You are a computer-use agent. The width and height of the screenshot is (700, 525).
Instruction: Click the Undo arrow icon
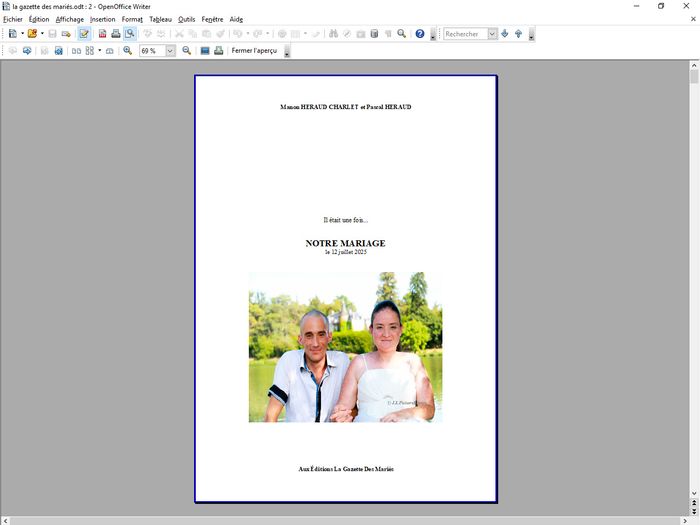coord(238,33)
